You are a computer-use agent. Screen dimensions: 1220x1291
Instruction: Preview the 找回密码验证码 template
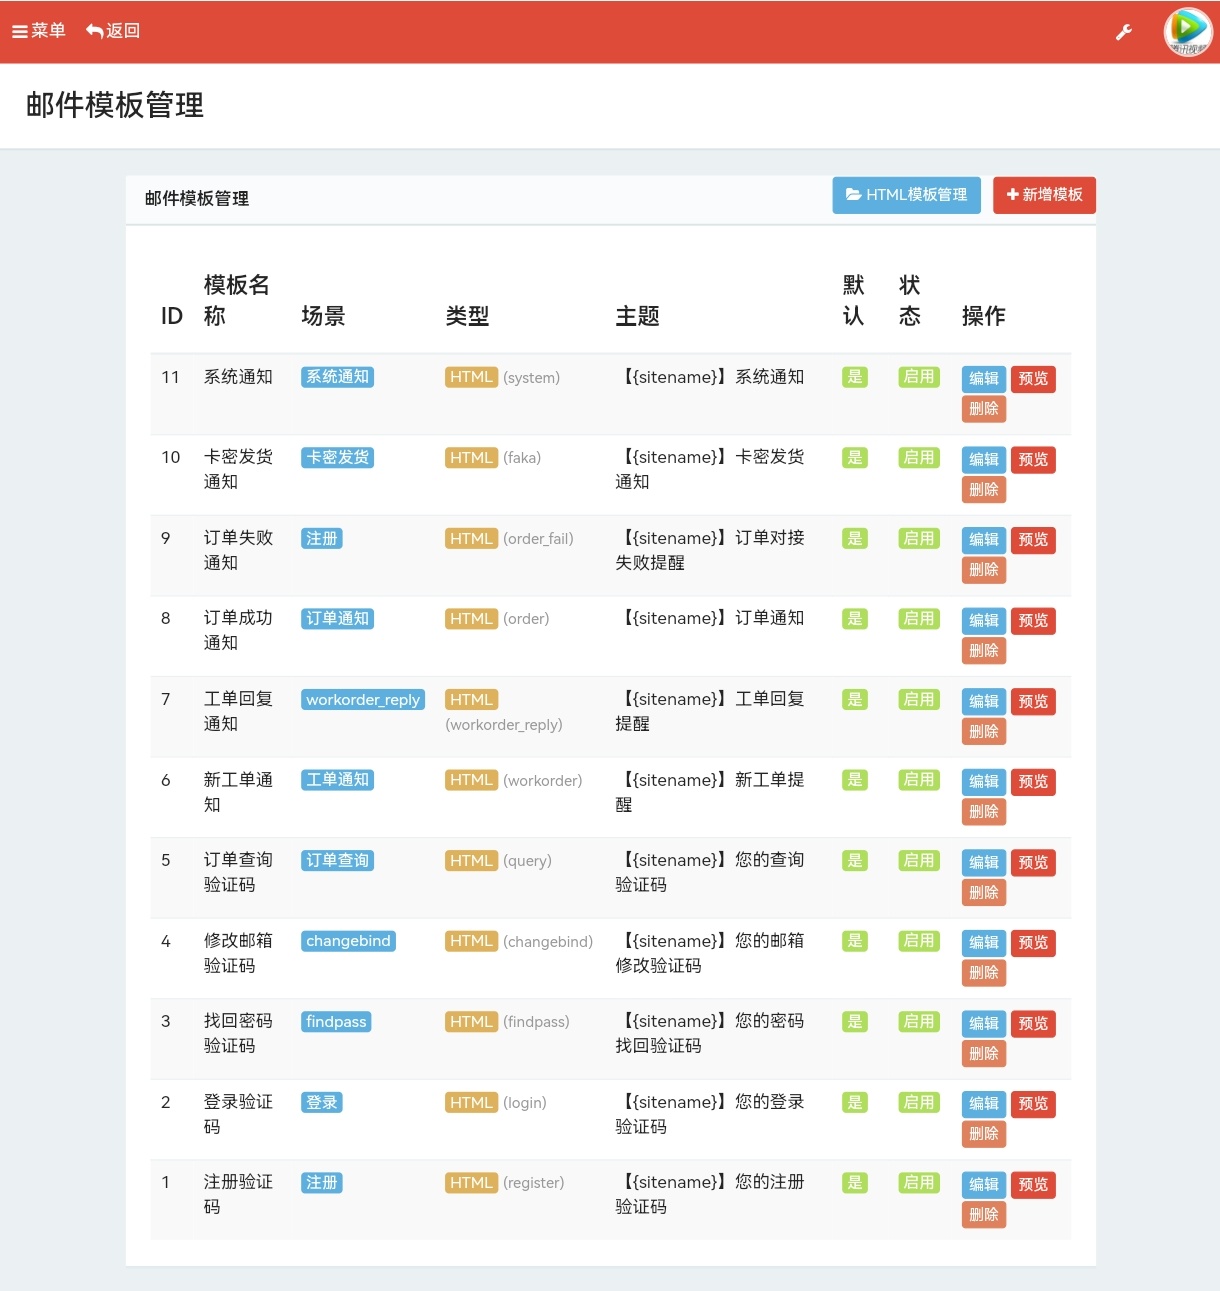1033,1024
